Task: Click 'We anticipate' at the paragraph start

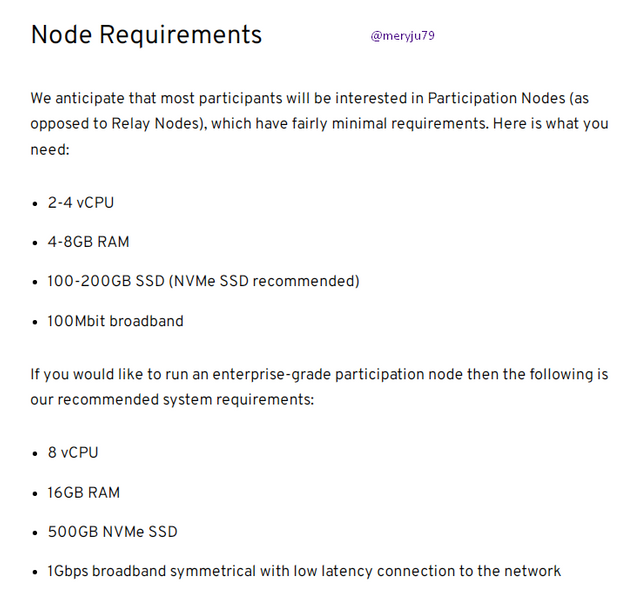Action: [x=75, y=98]
